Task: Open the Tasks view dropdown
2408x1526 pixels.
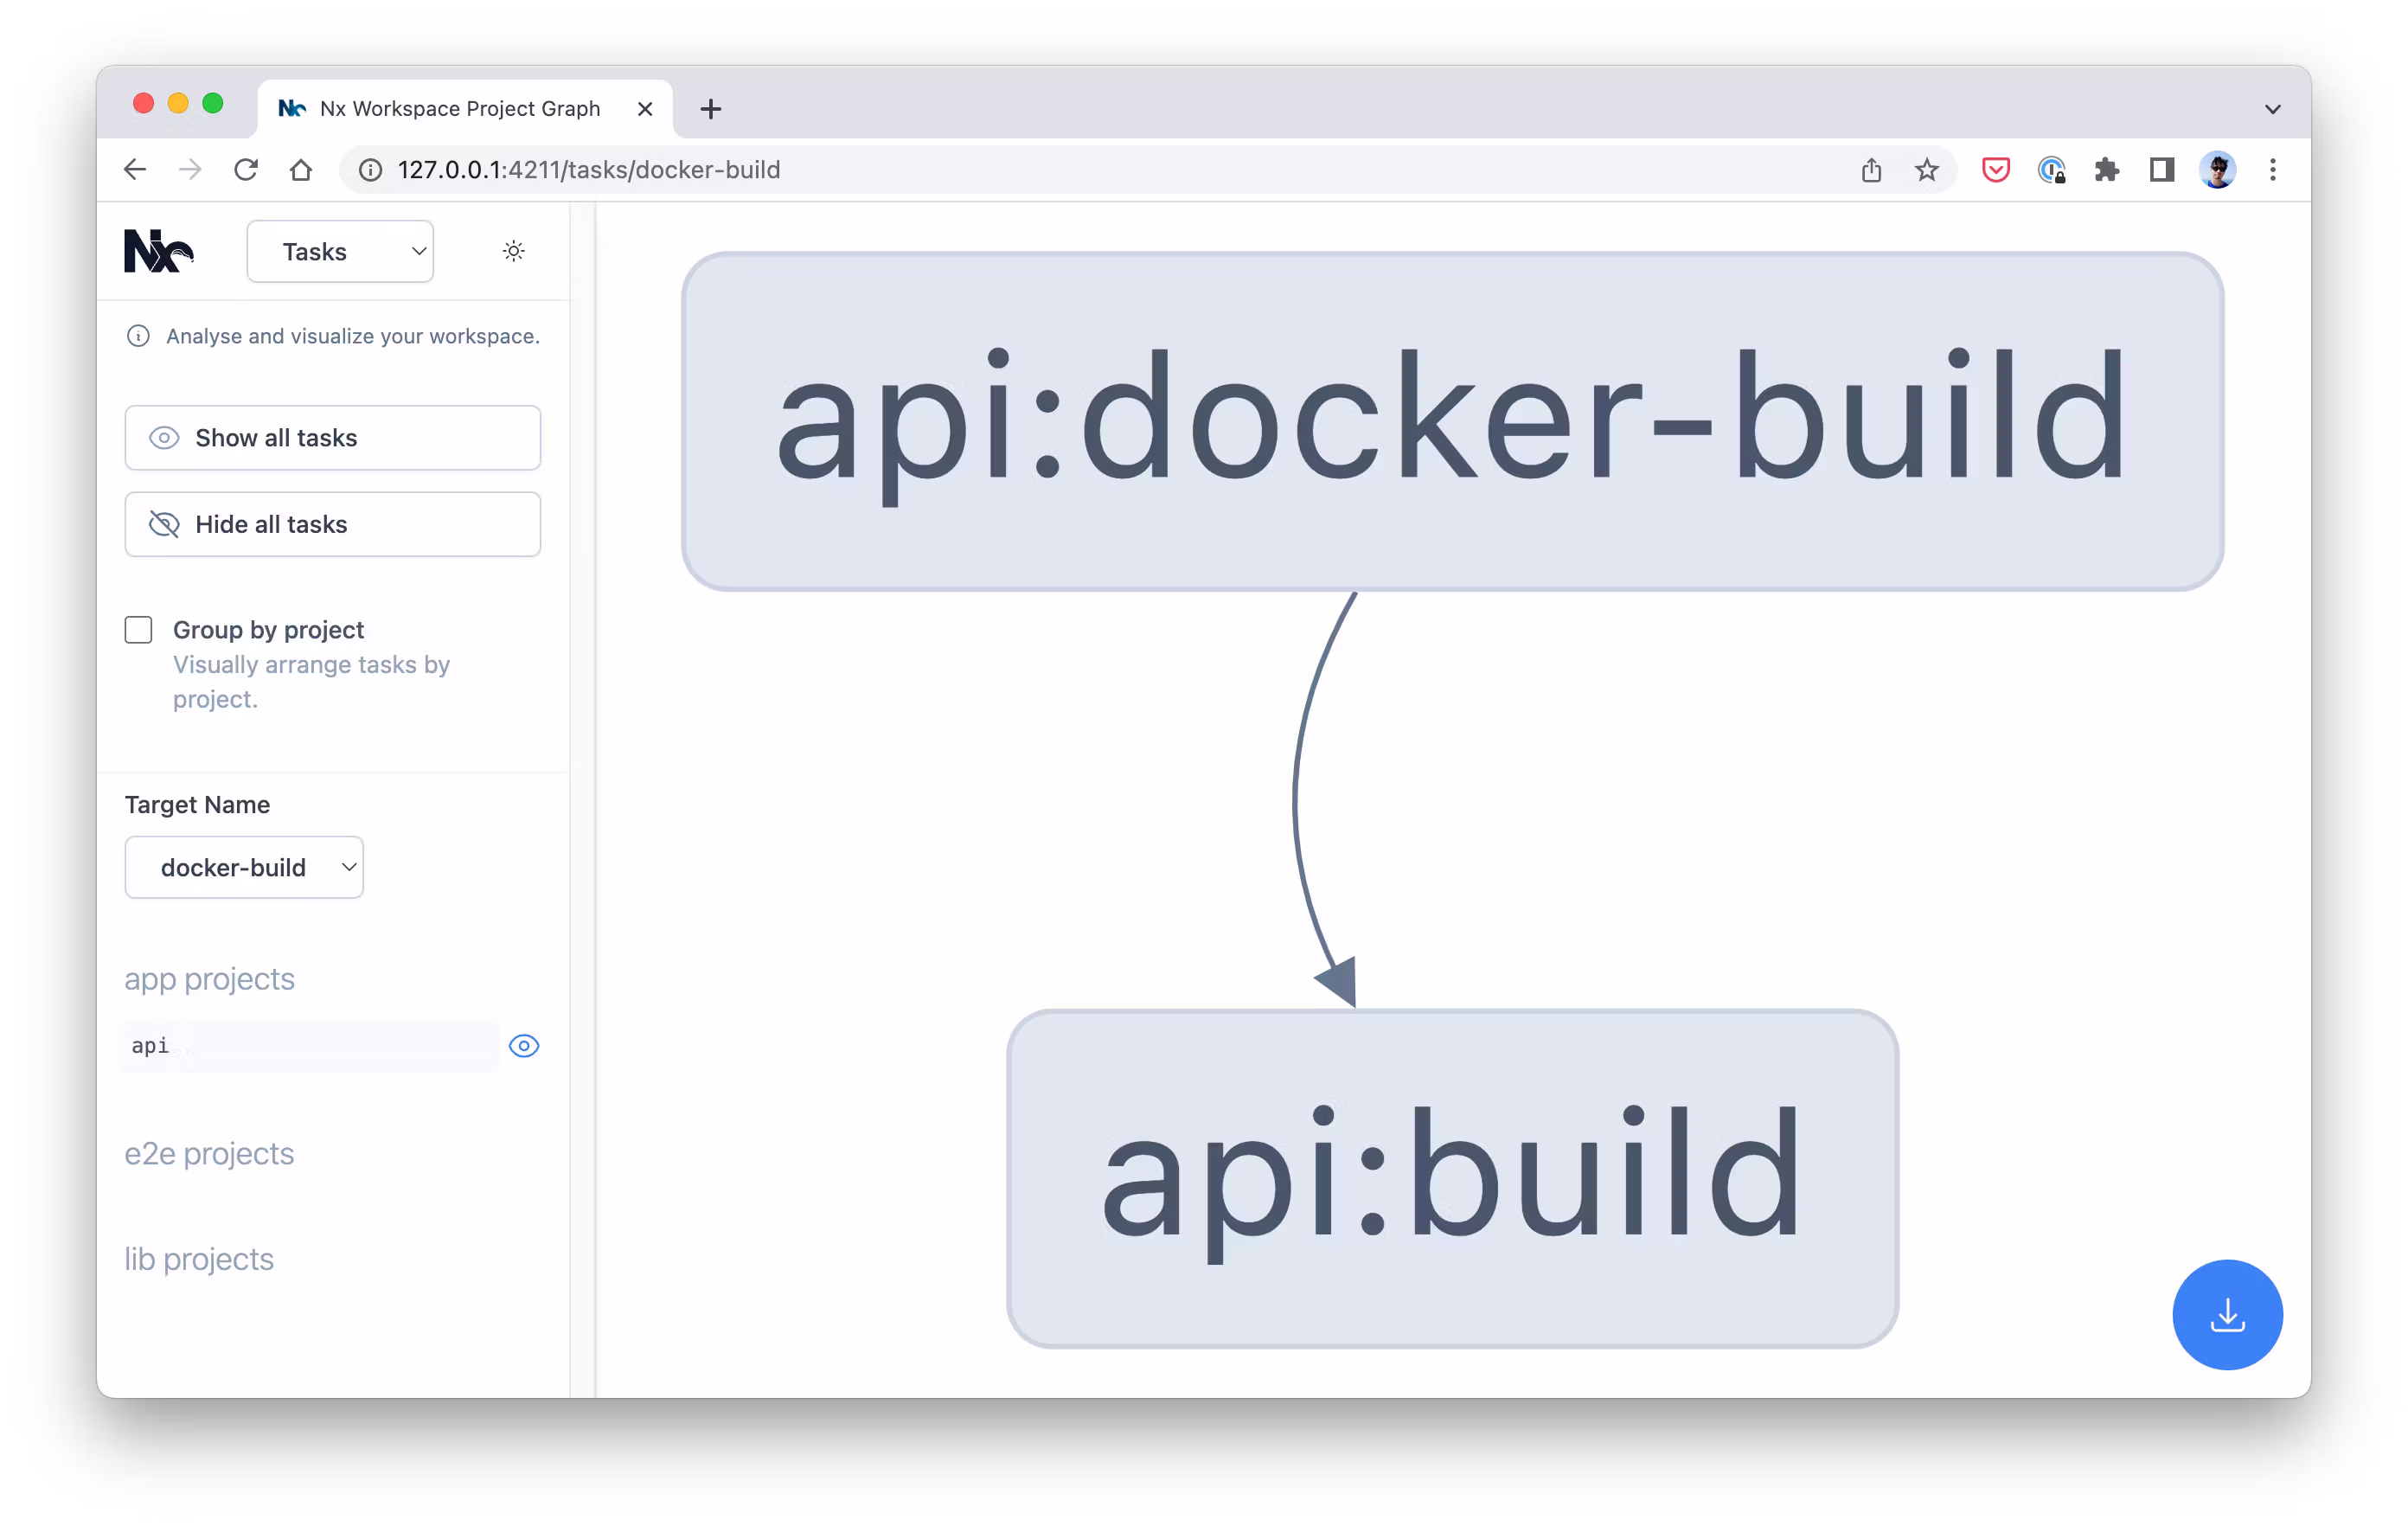Action: click(x=340, y=251)
